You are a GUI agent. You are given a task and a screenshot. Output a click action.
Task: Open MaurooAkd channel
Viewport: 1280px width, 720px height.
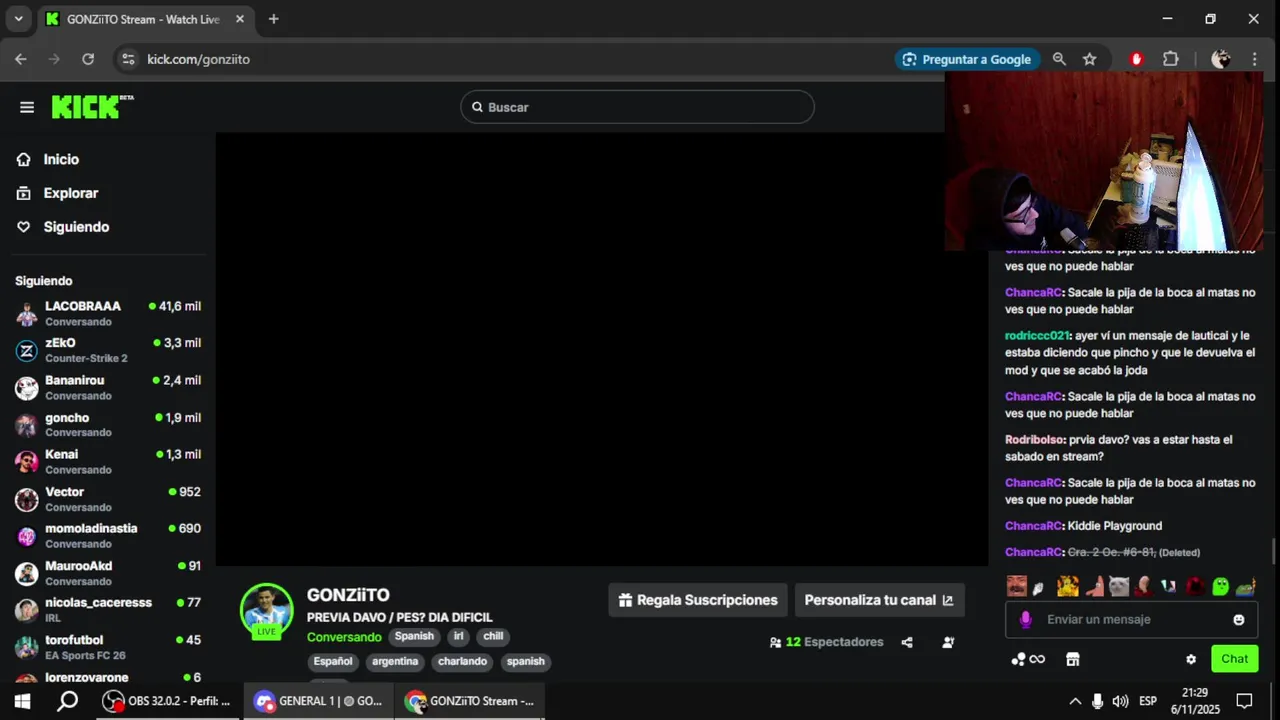tap(108, 572)
